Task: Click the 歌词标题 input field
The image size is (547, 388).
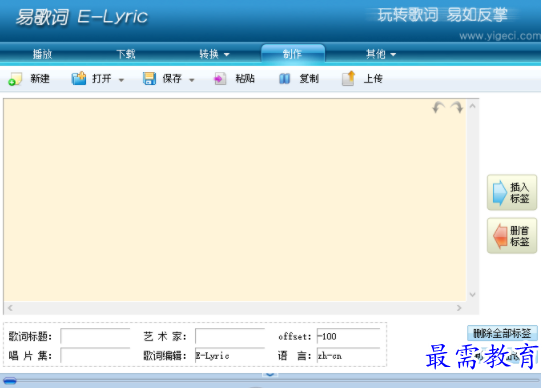Action: tap(95, 336)
